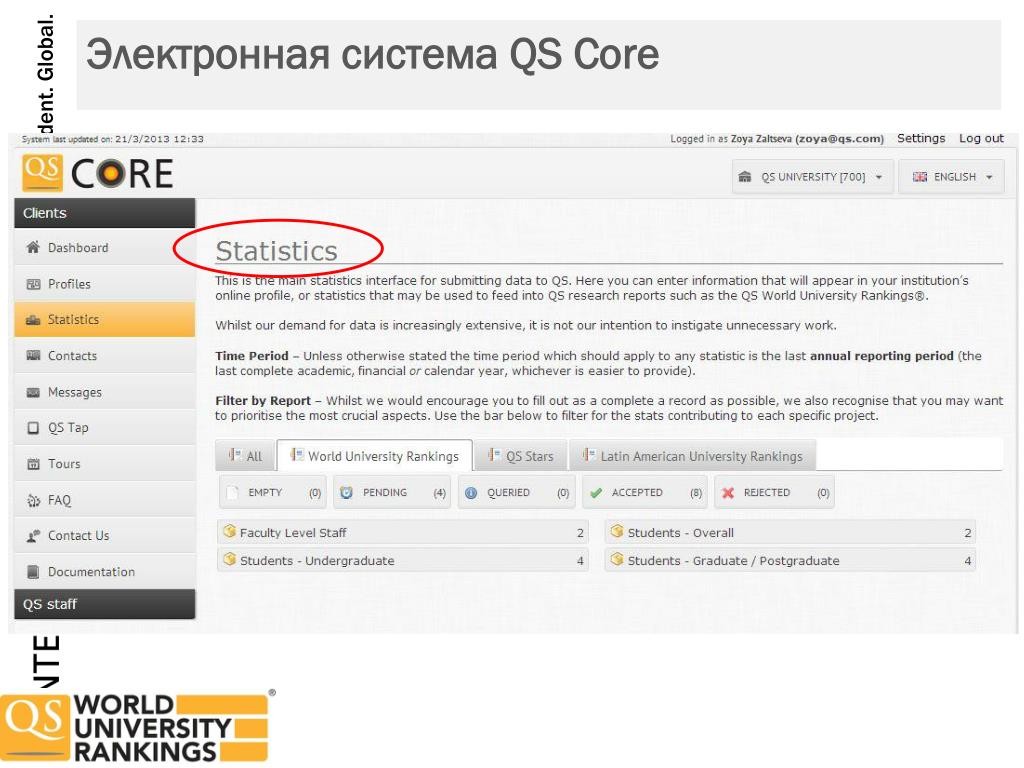Click the REJECTED red cross icon

pos(728,493)
